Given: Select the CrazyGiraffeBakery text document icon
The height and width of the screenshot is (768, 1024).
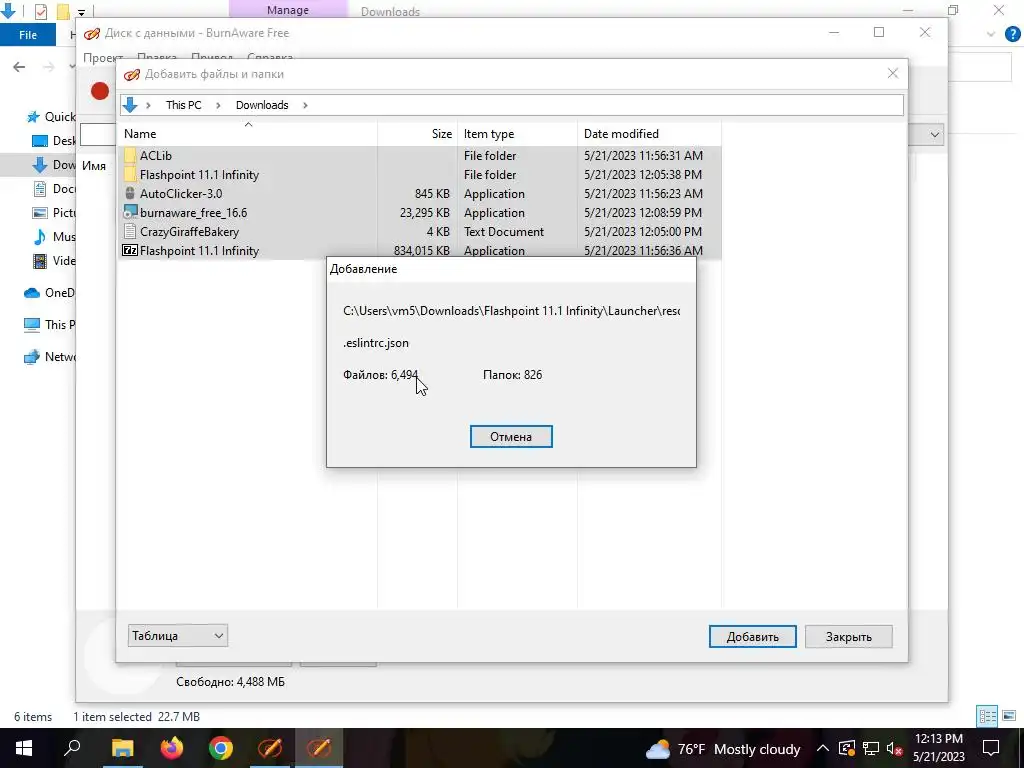Looking at the screenshot, I should pyautogui.click(x=130, y=231).
